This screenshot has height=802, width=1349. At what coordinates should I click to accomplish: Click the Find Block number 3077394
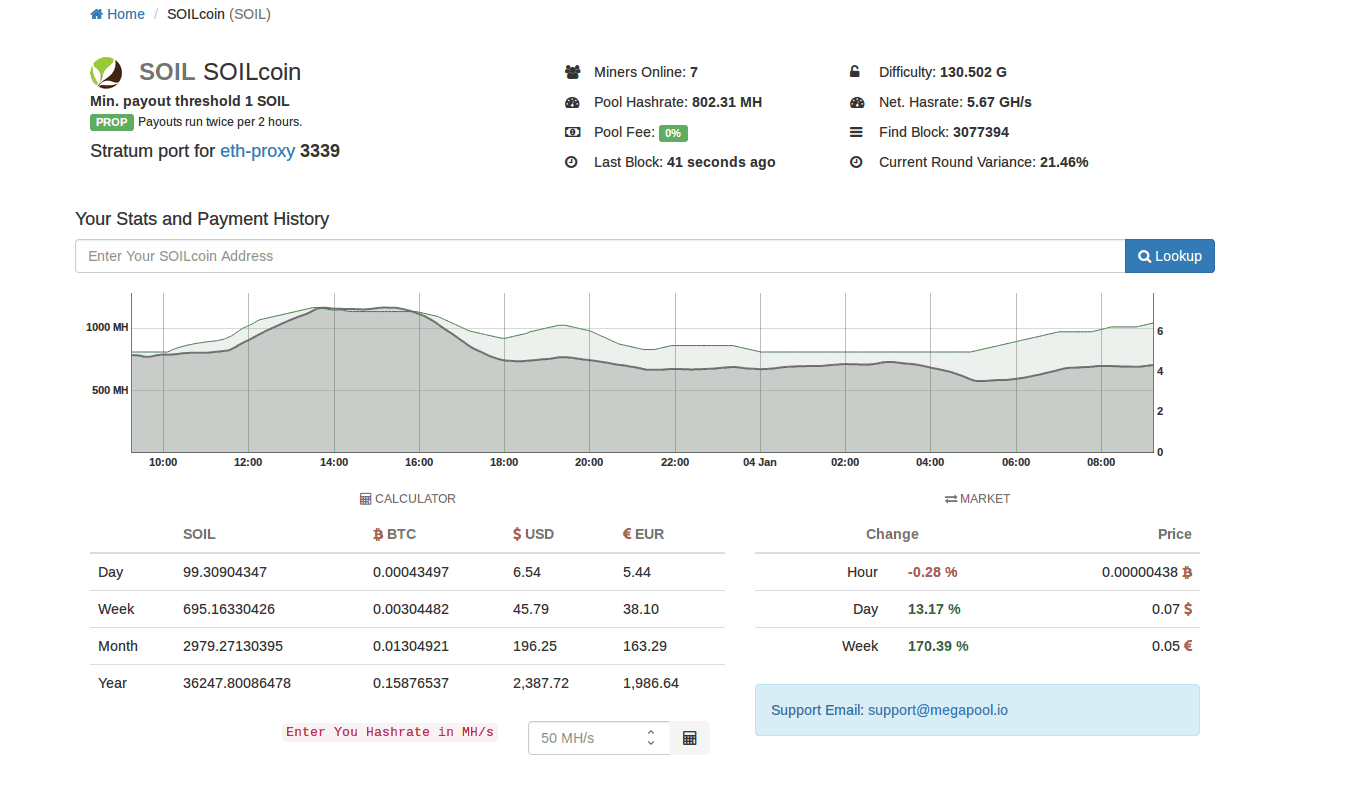[x=981, y=132]
